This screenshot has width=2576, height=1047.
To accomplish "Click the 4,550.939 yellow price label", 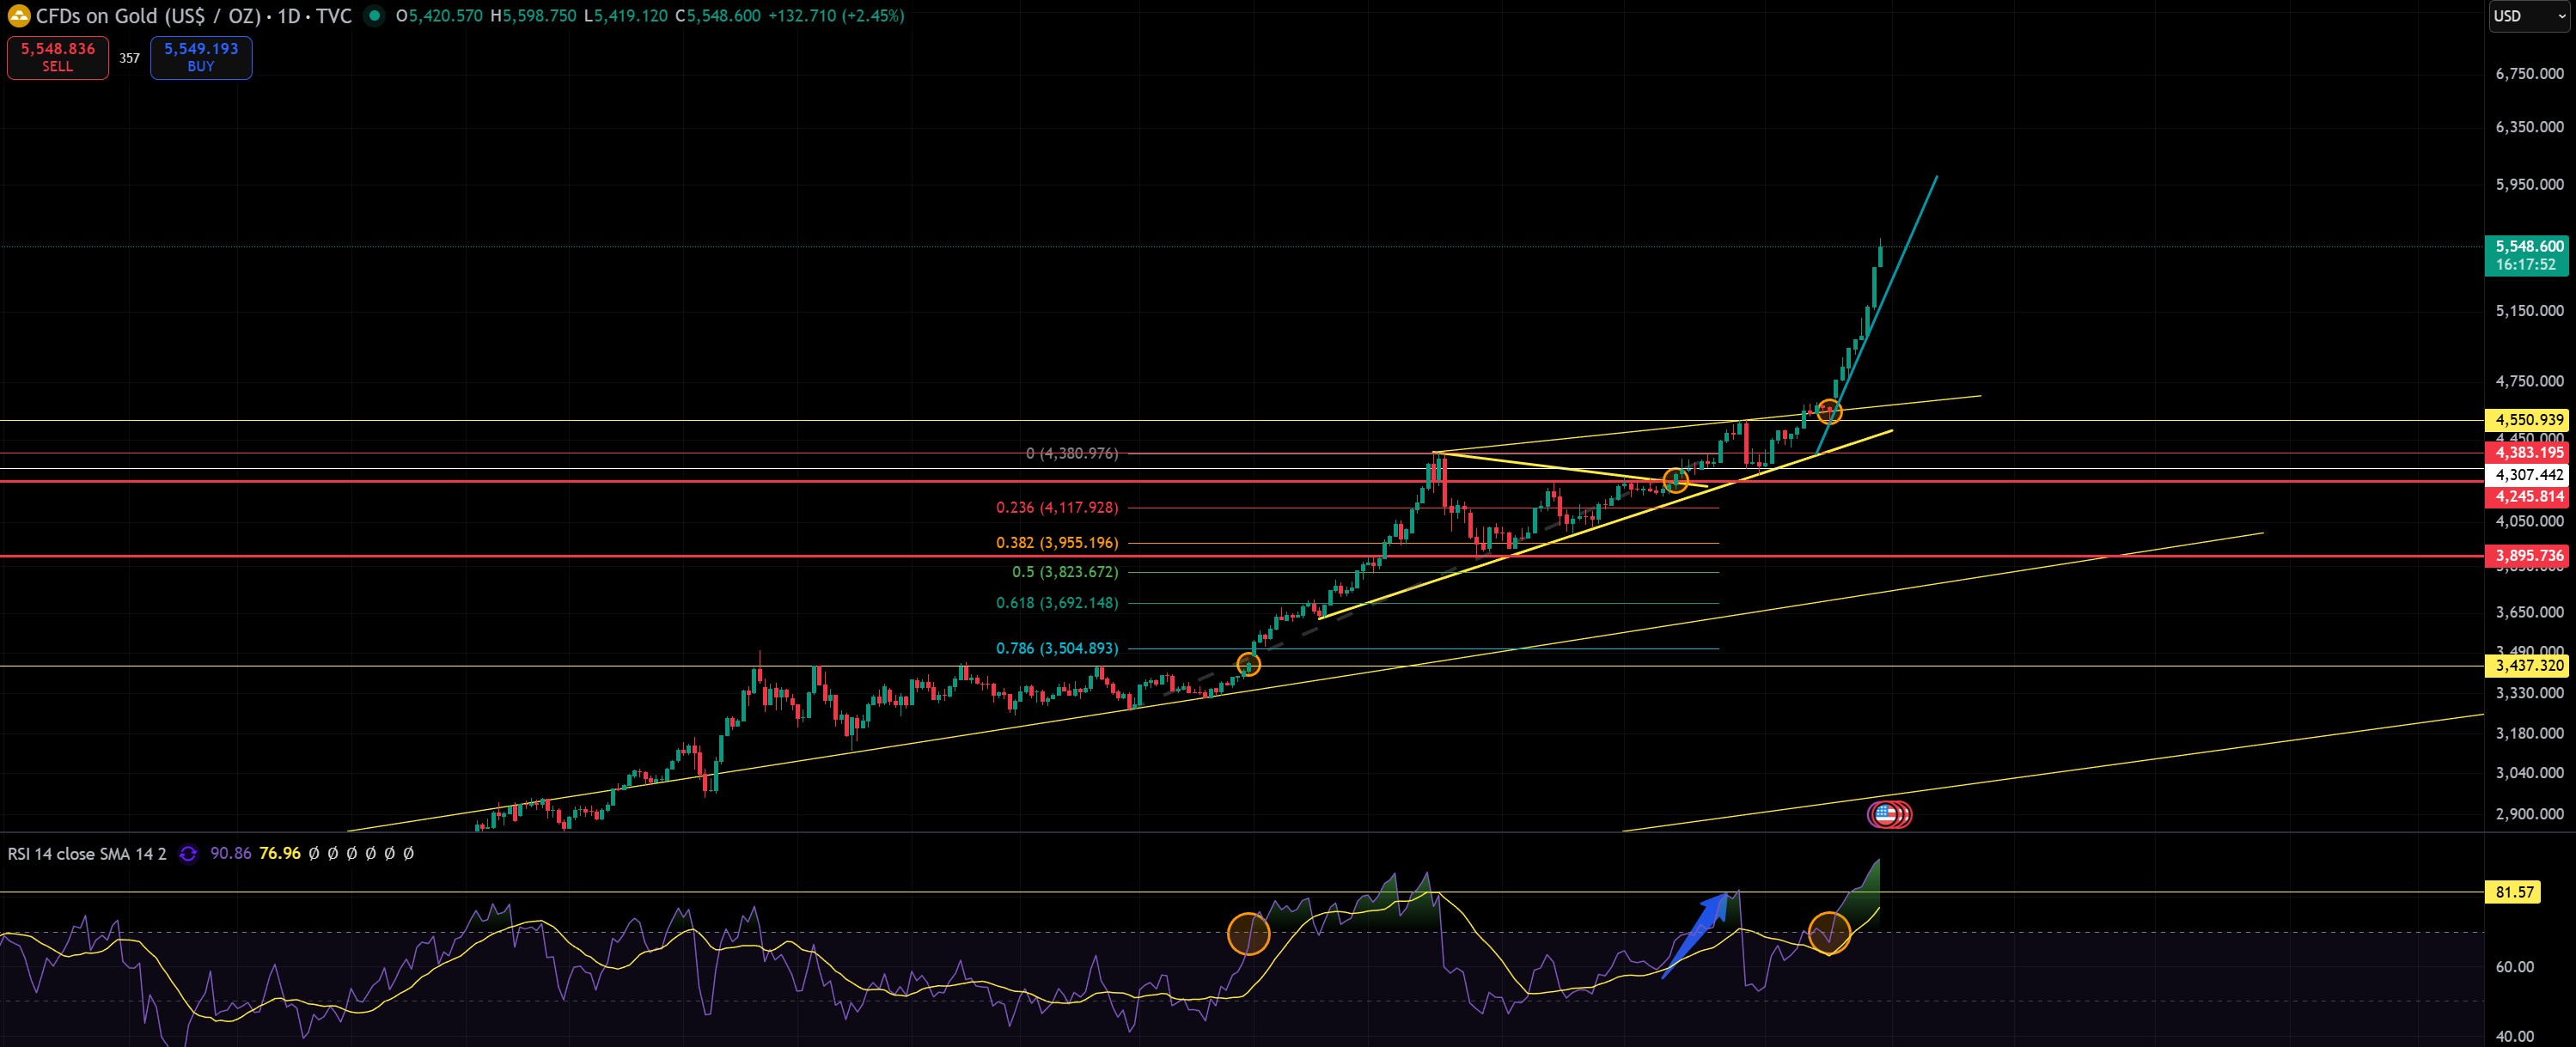I will [x=2528, y=420].
